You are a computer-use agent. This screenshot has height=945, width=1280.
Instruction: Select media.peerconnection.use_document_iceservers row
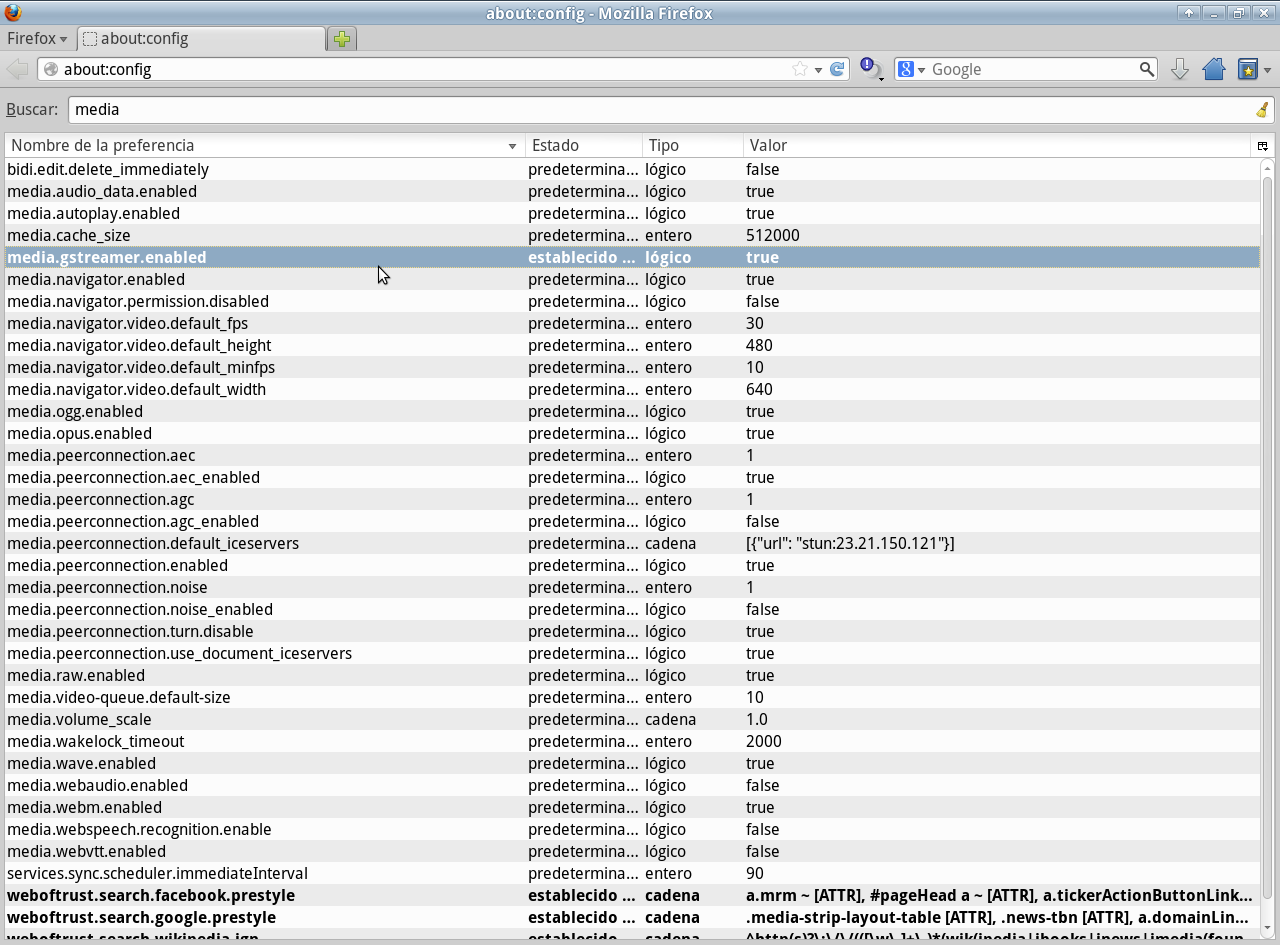coord(632,653)
